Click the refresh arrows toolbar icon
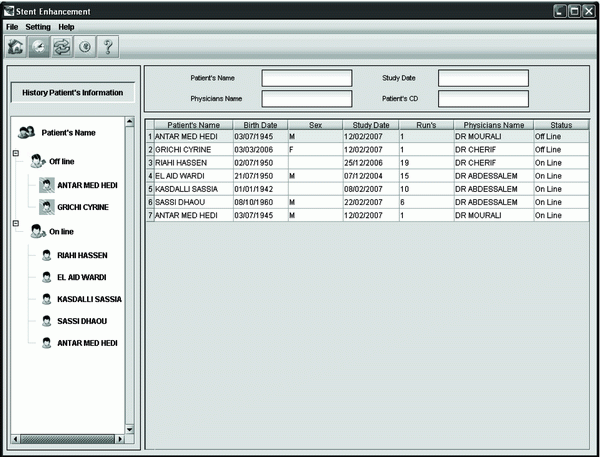This screenshot has width=600, height=457. coord(62,47)
